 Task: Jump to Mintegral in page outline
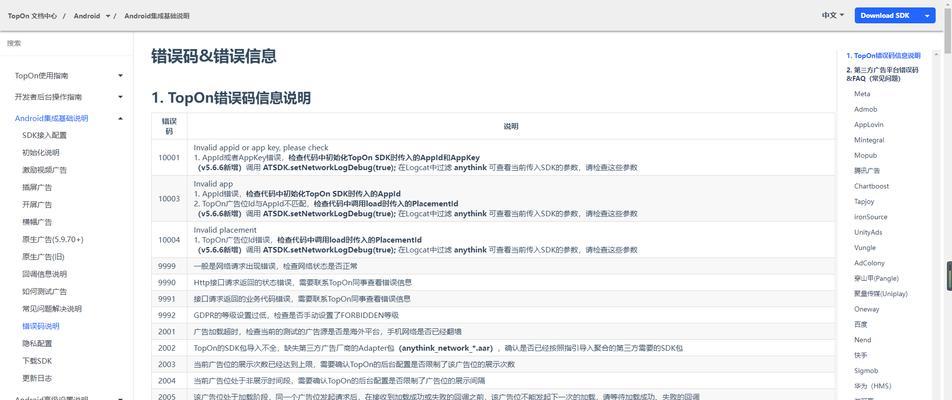(869, 140)
